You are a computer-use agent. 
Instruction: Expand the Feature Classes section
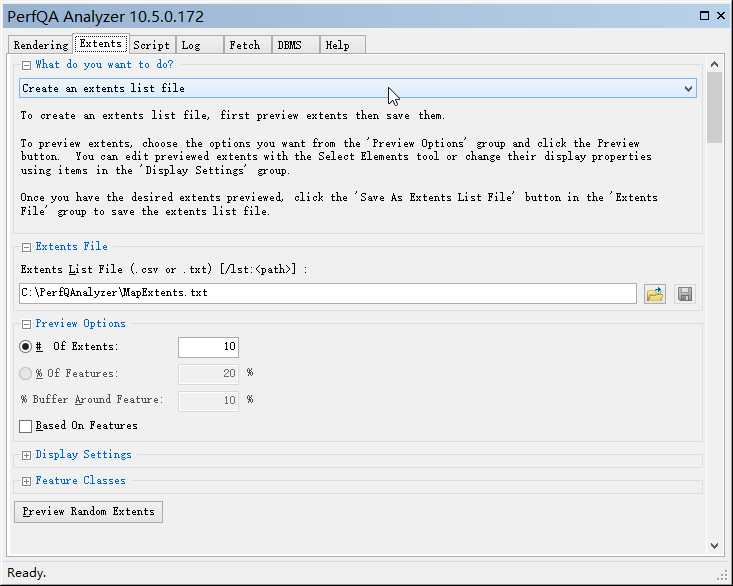pyautogui.click(x=27, y=481)
